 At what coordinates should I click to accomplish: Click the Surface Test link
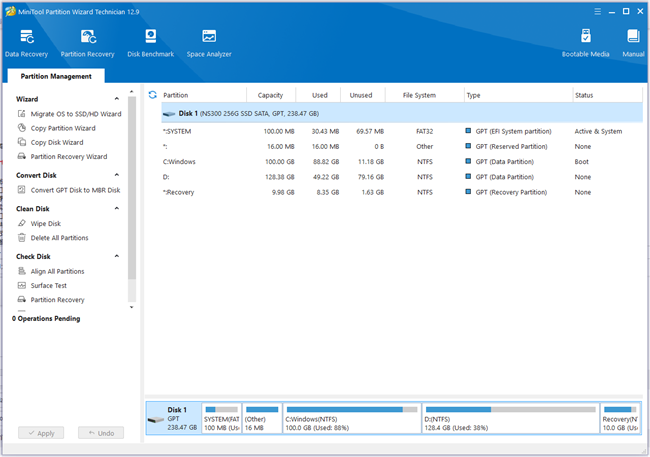[49, 285]
